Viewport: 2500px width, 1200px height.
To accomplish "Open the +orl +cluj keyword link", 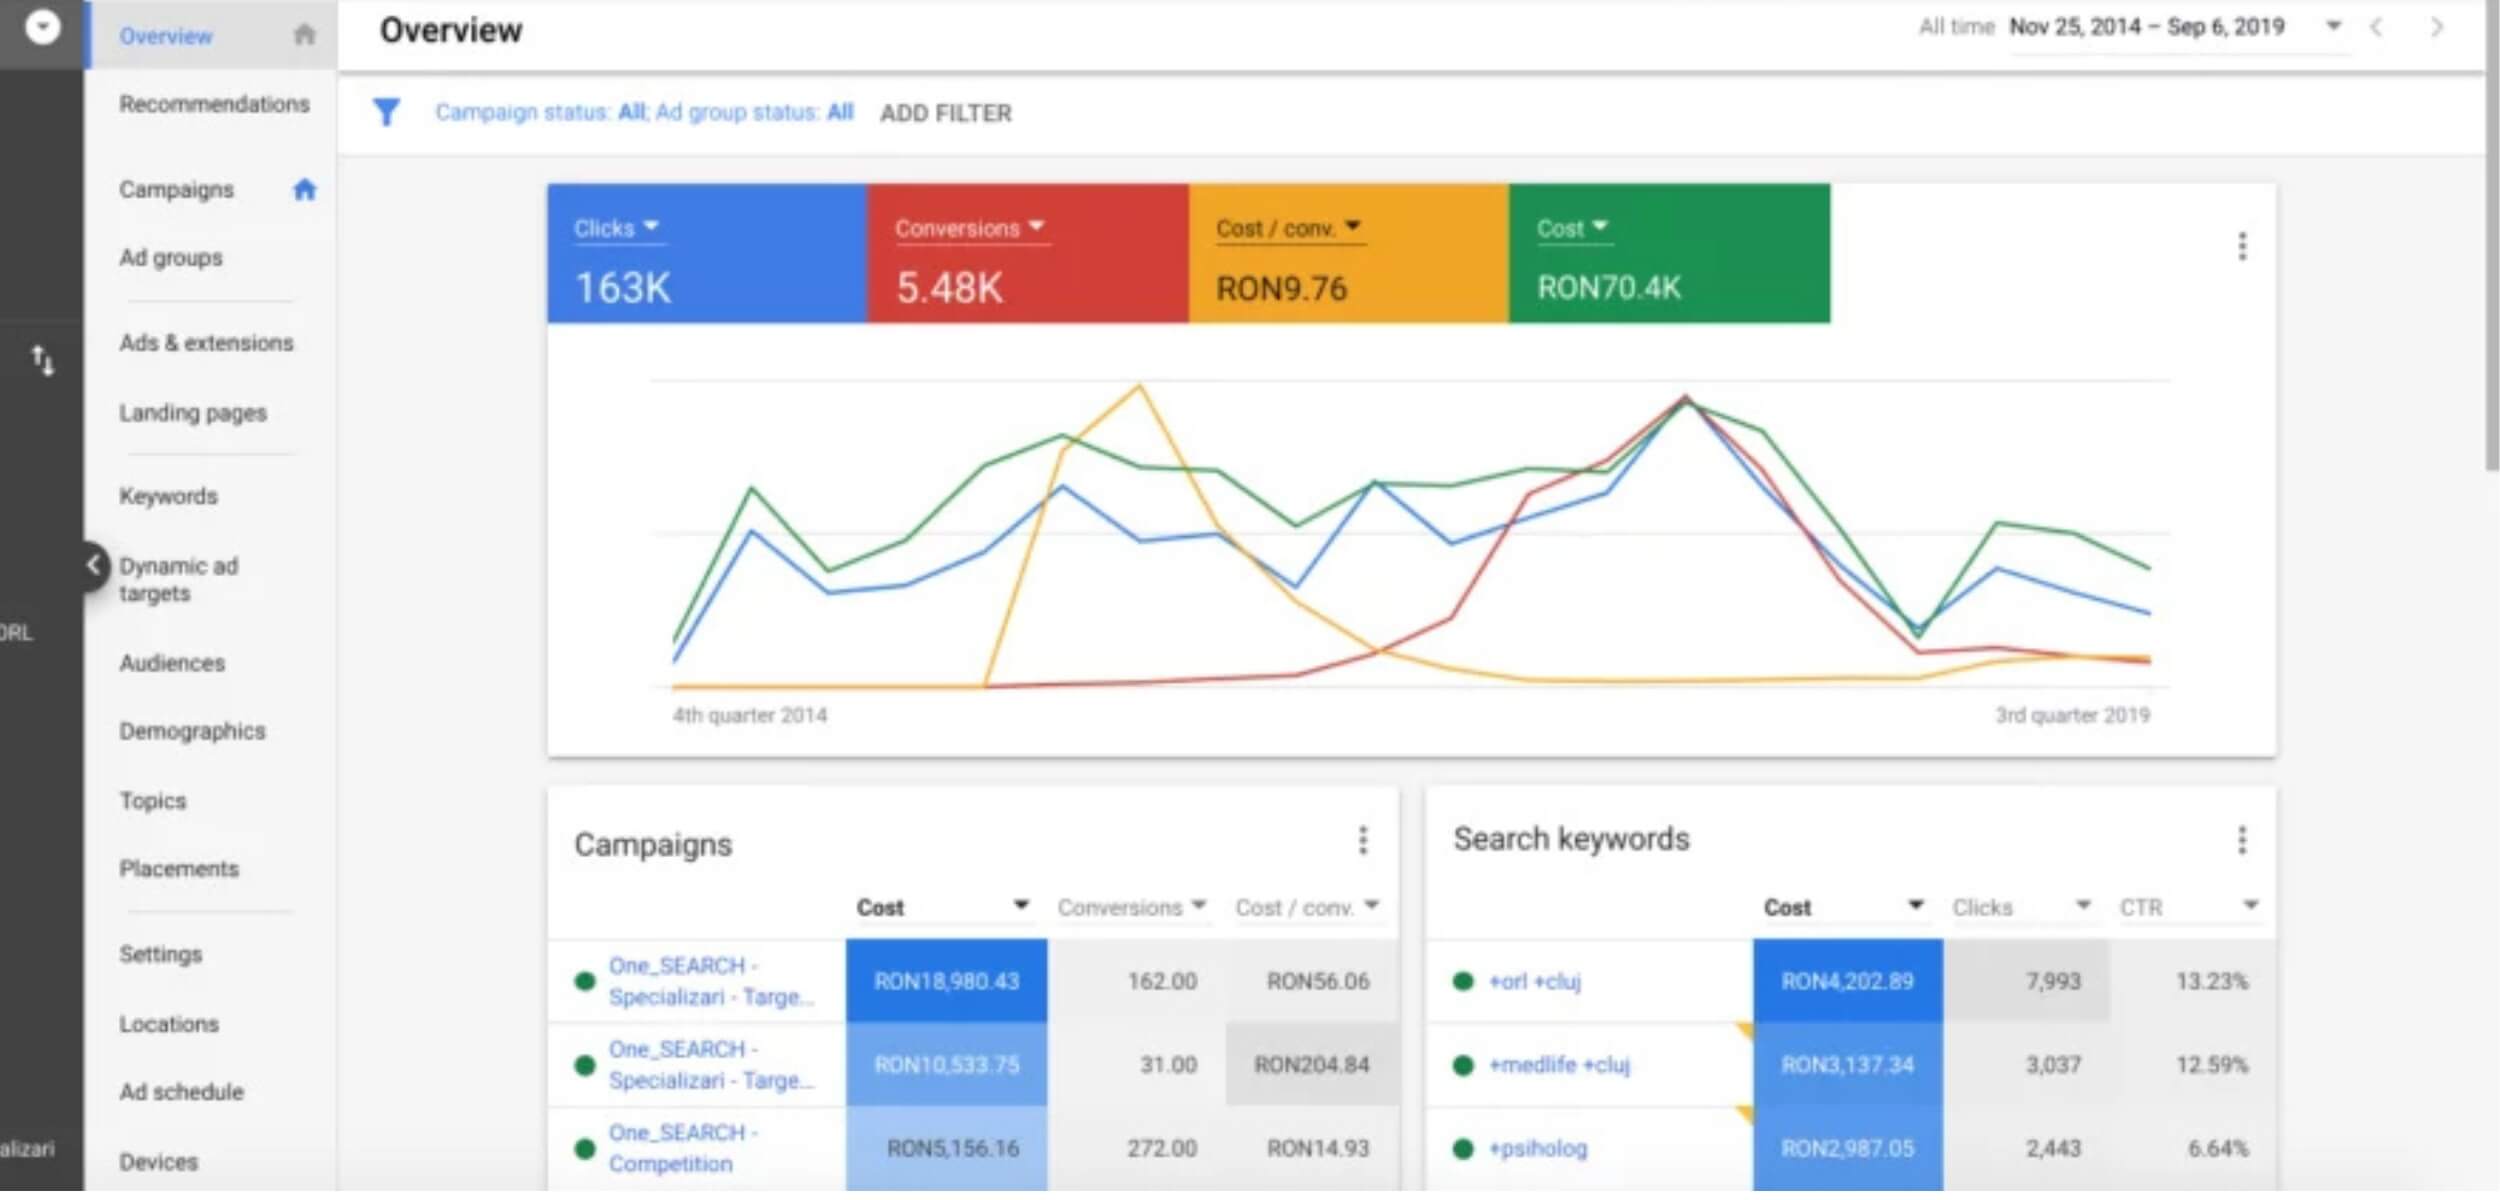I will tap(1534, 982).
